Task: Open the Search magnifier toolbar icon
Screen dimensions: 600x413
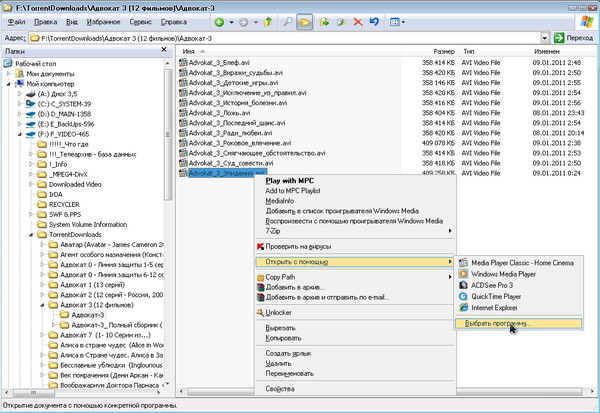Action: coord(287,22)
